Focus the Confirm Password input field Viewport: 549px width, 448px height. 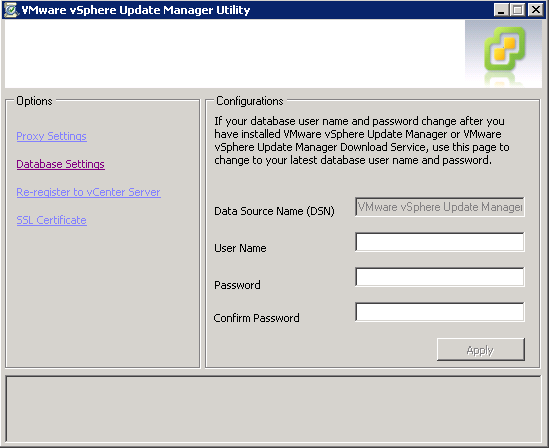pyautogui.click(x=440, y=312)
